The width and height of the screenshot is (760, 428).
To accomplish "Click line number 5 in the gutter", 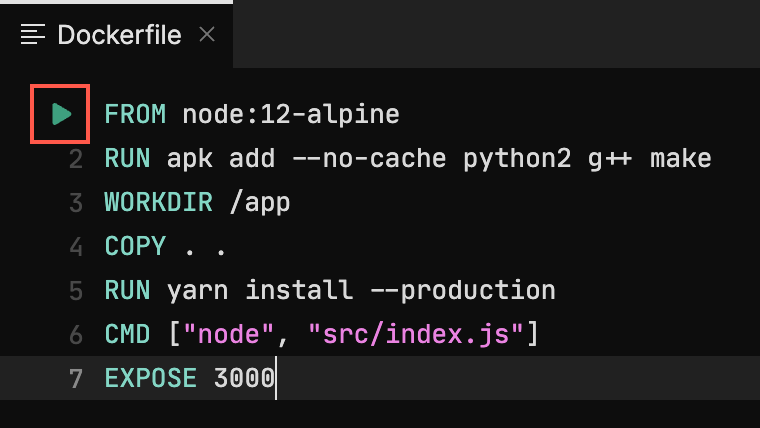I will pyautogui.click(x=77, y=290).
